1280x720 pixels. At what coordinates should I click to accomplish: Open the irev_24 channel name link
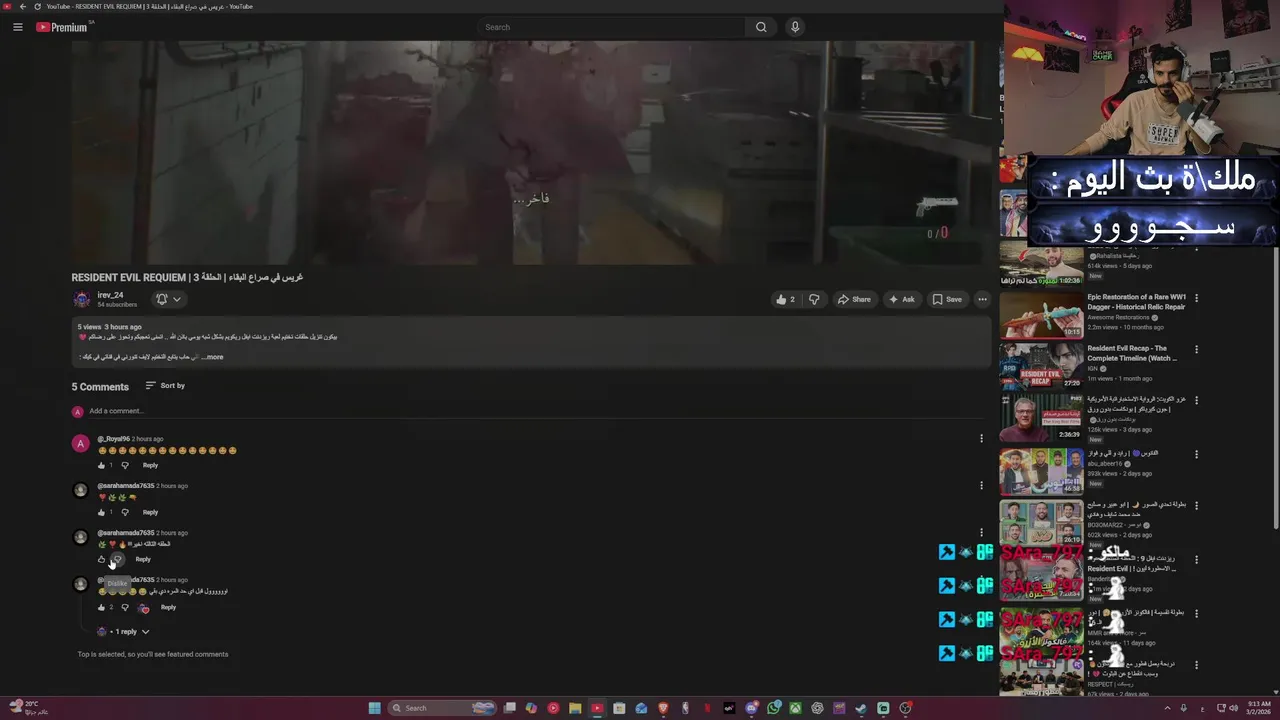click(x=110, y=295)
